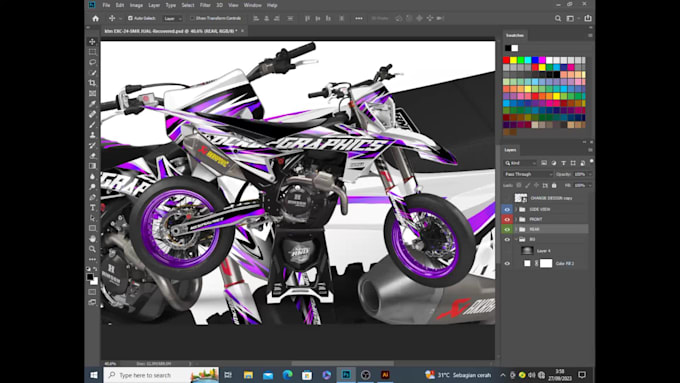This screenshot has height=383, width=680.
Task: Toggle visibility of BG group
Action: [507, 239]
